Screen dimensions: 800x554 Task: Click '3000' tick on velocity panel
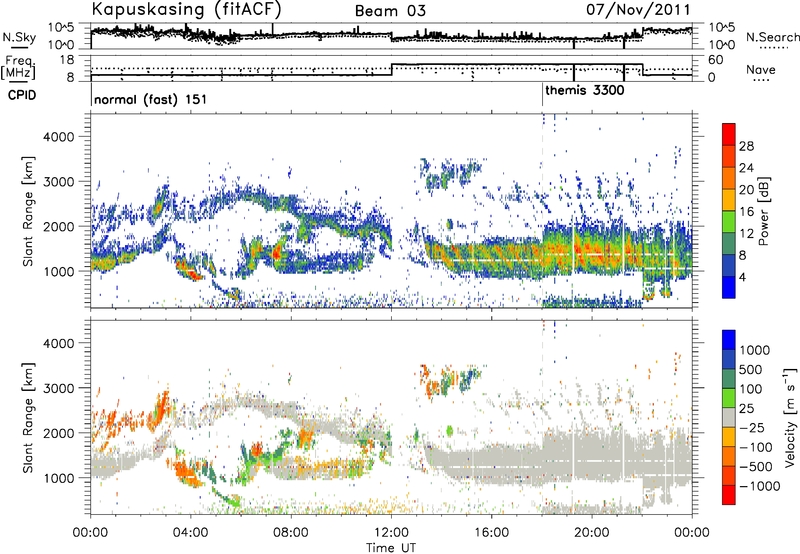click(61, 388)
